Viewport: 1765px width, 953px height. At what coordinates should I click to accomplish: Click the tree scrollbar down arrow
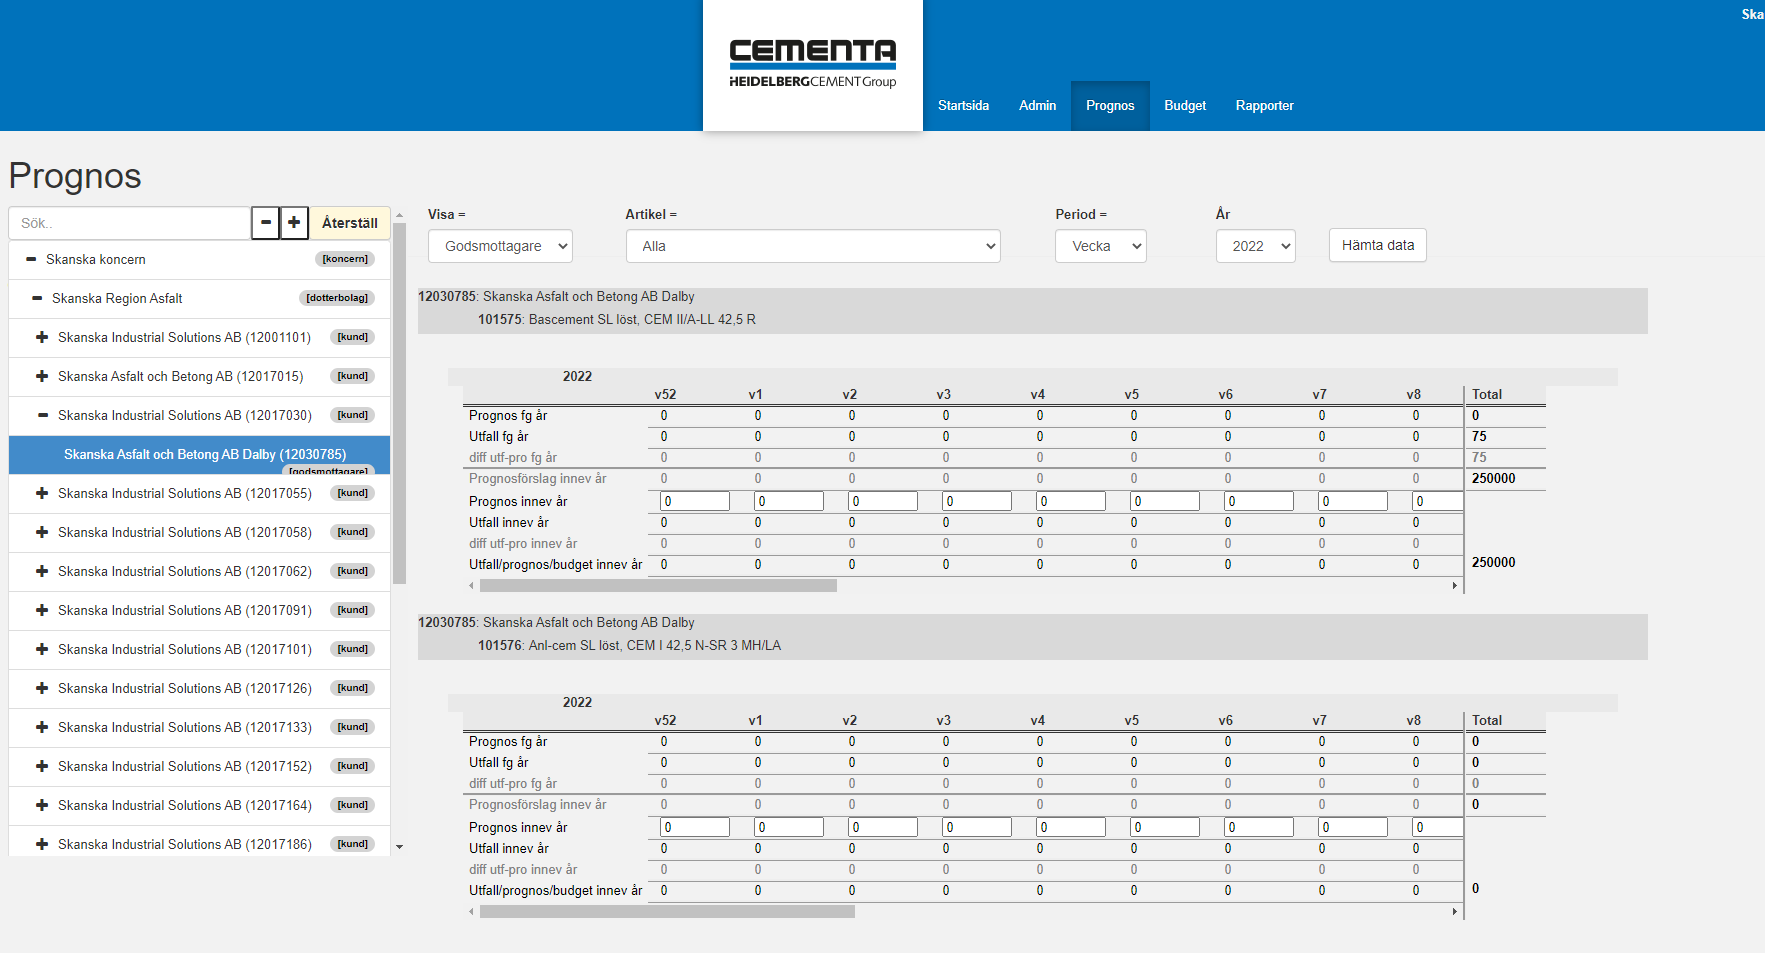tap(400, 847)
